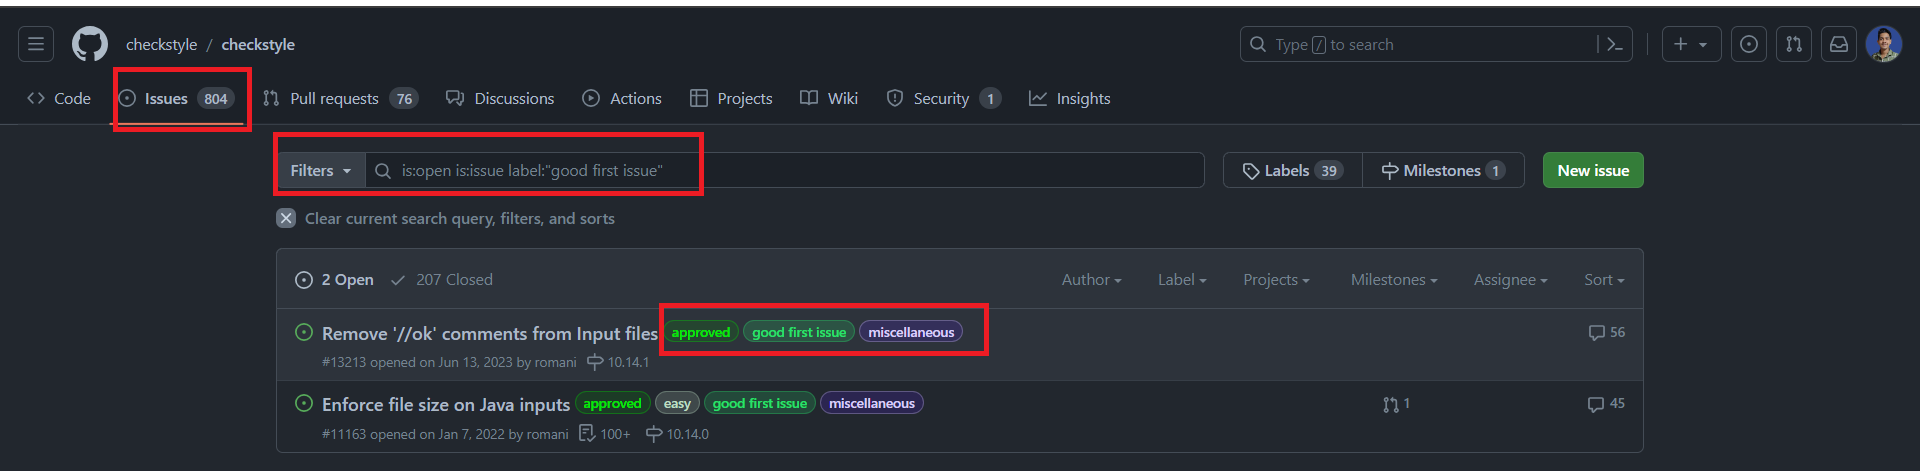The image size is (1920, 471).
Task: Open the user profile avatar menu
Action: click(1884, 44)
